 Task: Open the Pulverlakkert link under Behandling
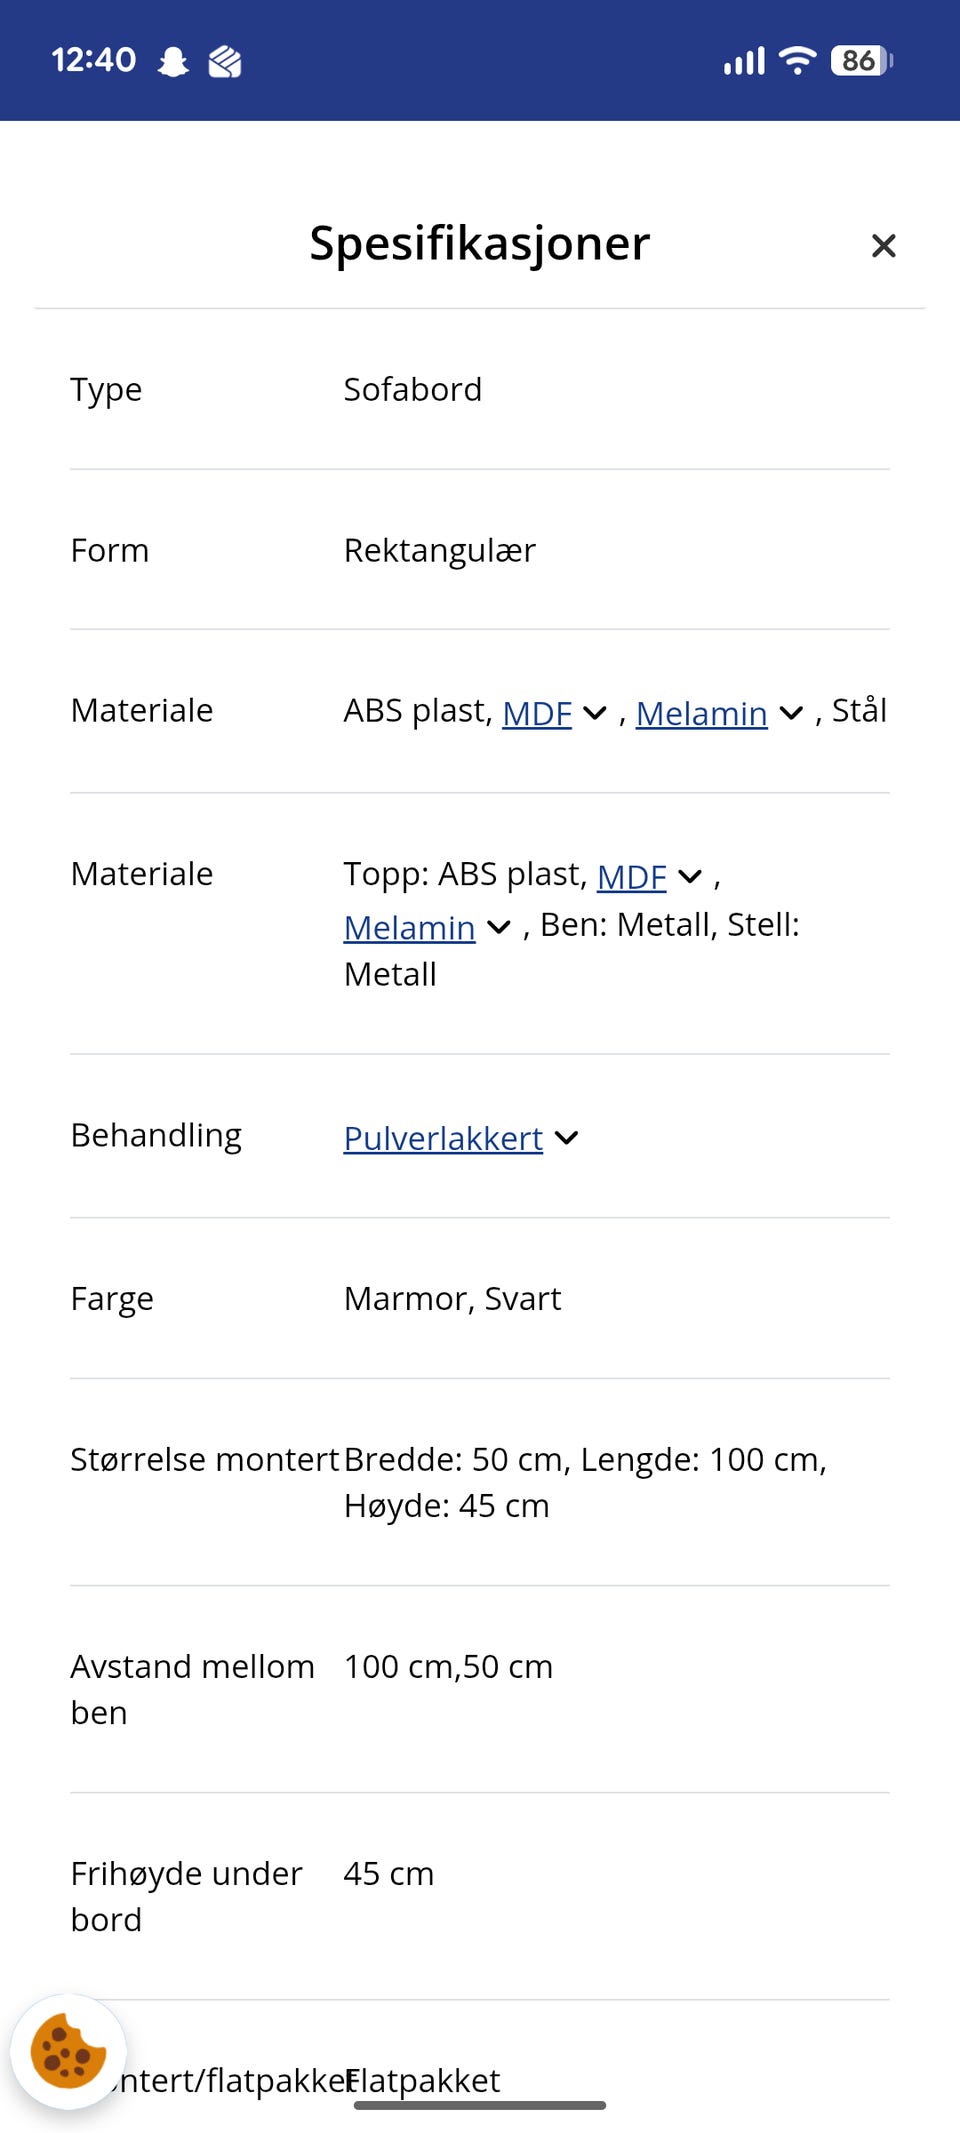point(442,1138)
